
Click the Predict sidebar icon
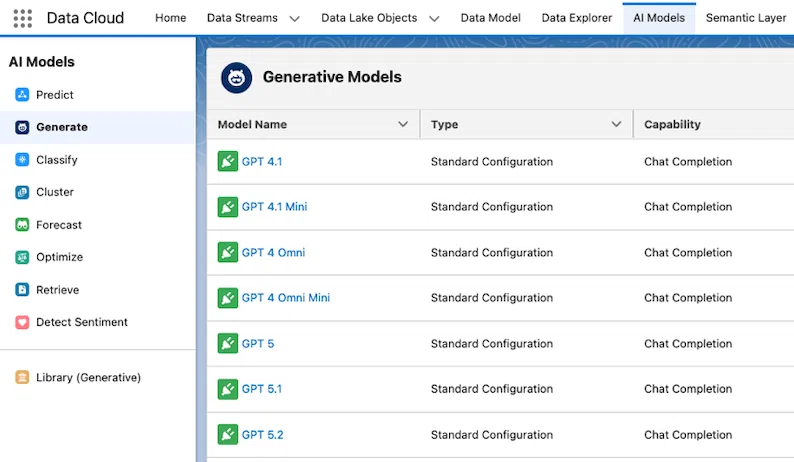click(x=22, y=95)
